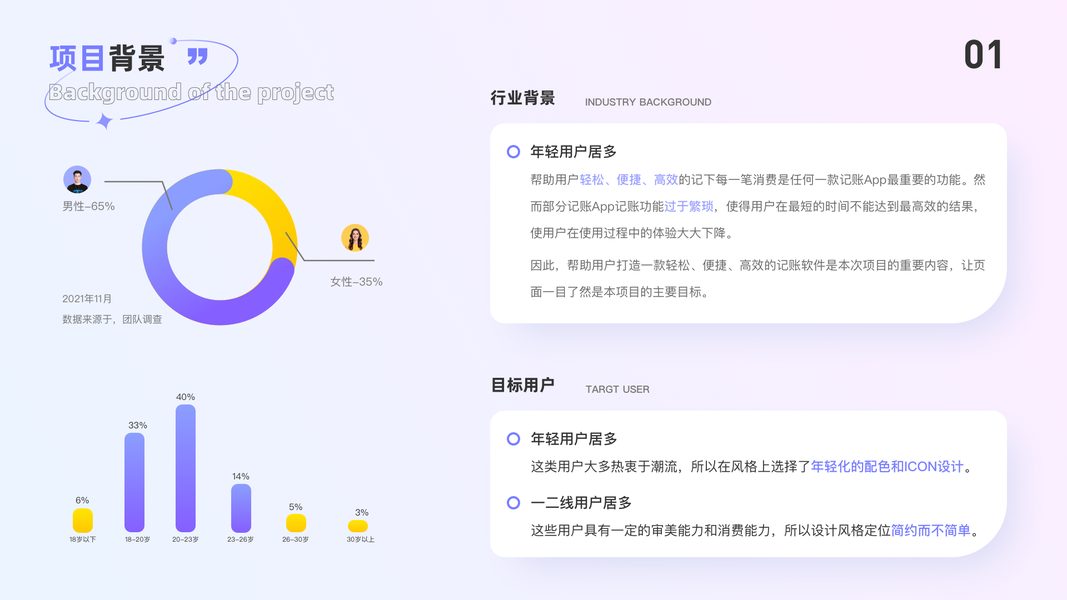The height and width of the screenshot is (600, 1067).
Task: Click highlighted text 过于繁琐
Action: [689, 206]
